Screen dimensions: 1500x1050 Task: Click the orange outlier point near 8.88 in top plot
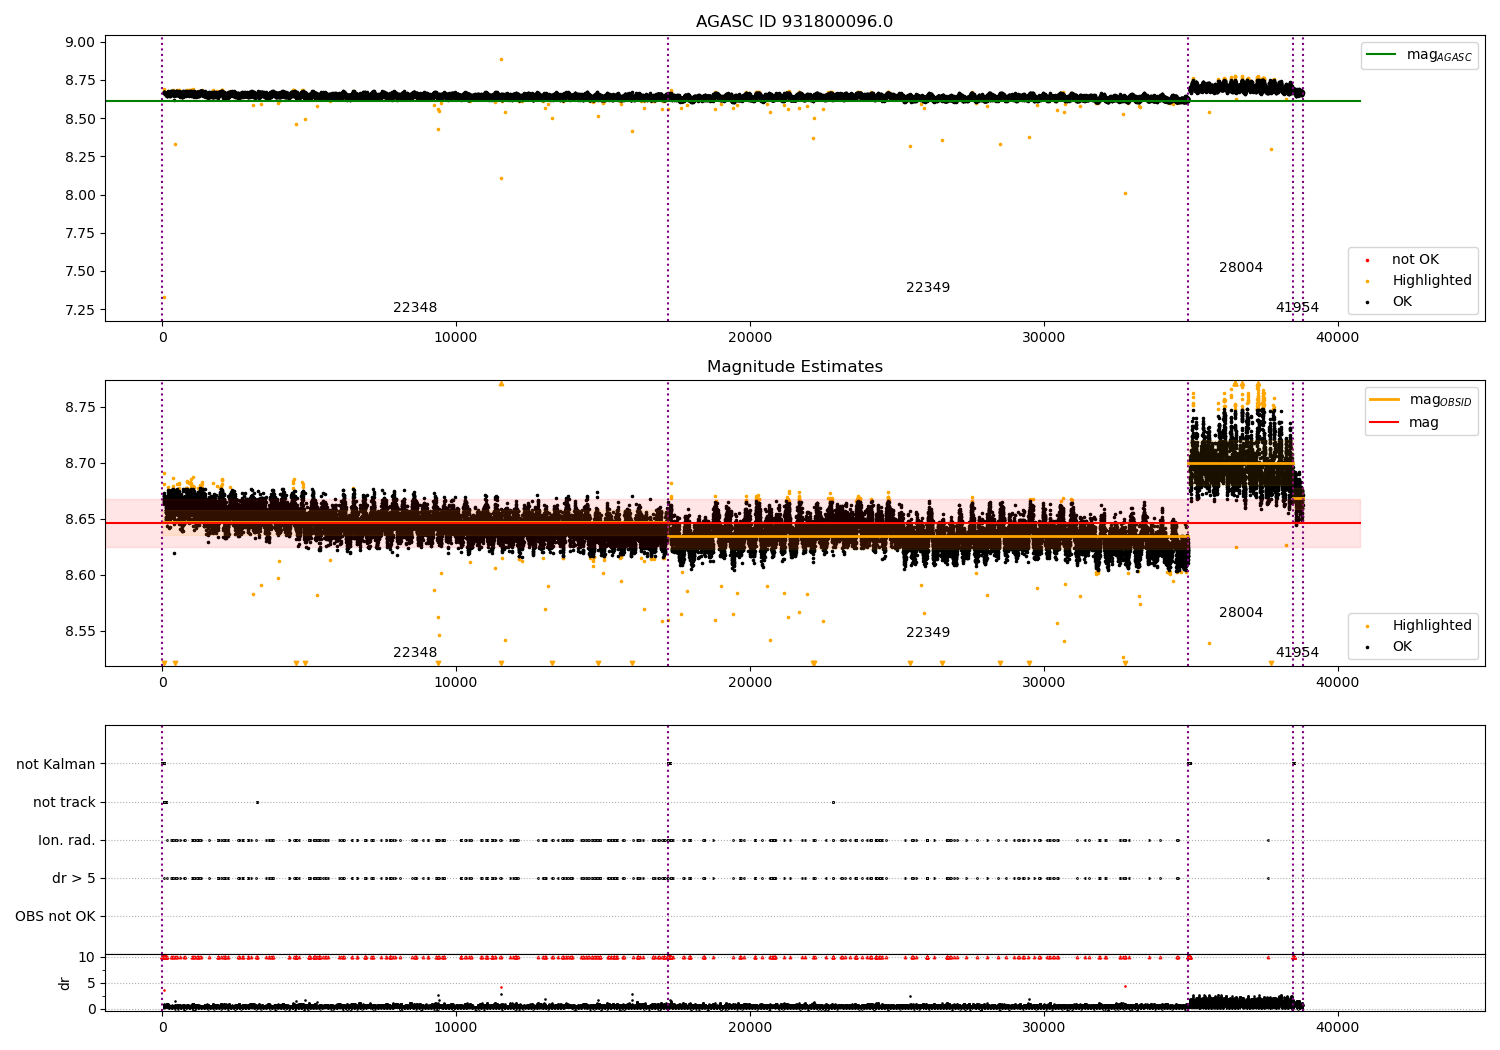pyautogui.click(x=501, y=59)
